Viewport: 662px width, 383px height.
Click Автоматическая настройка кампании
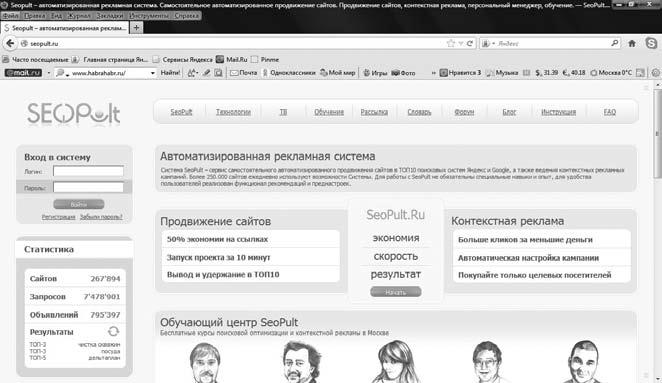528,258
